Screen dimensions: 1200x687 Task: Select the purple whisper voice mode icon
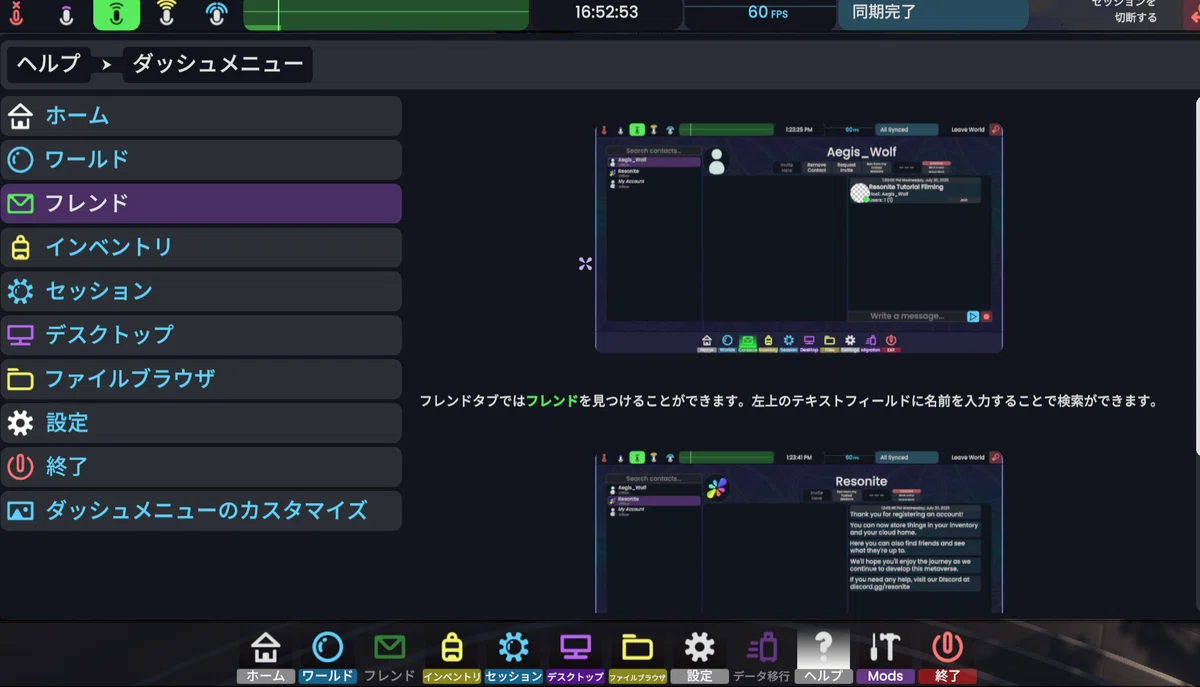66,15
